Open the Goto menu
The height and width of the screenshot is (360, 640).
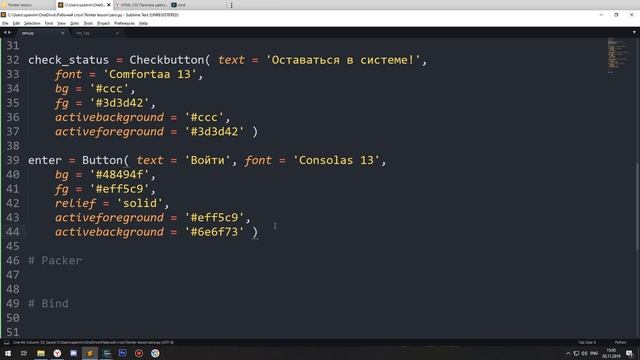pyautogui.click(x=74, y=23)
